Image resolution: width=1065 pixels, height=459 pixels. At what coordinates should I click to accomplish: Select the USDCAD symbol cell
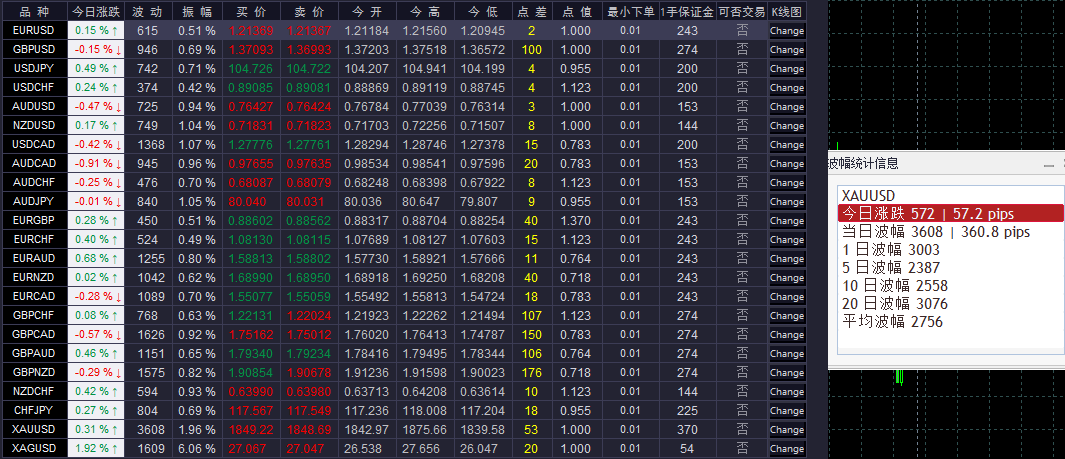click(34, 145)
